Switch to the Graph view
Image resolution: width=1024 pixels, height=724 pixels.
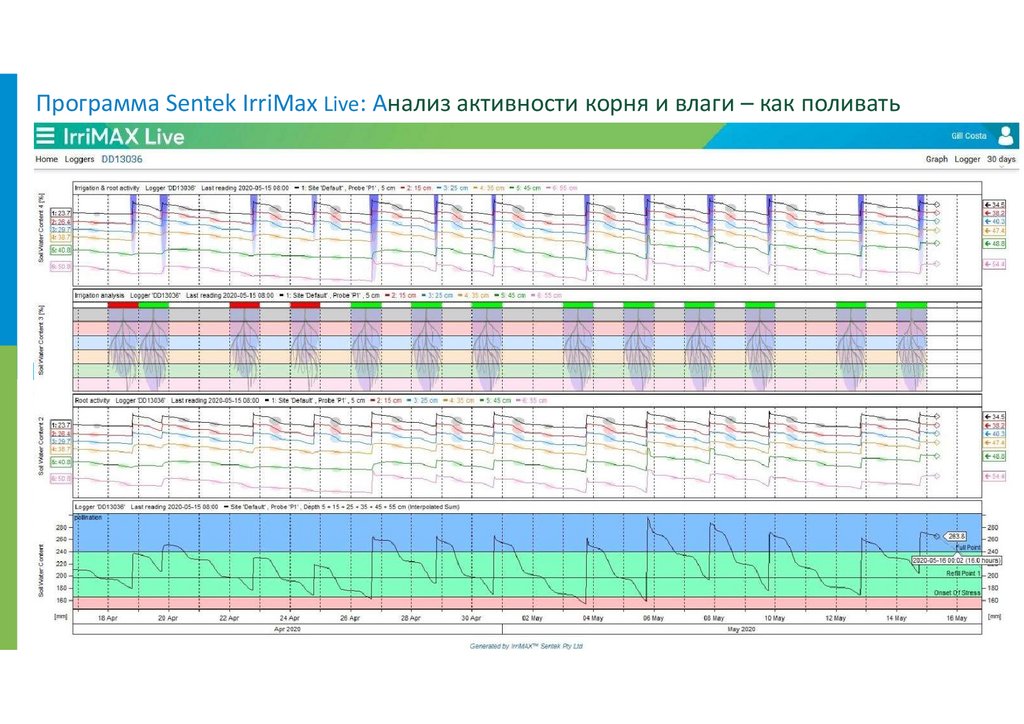pyautogui.click(x=936, y=159)
